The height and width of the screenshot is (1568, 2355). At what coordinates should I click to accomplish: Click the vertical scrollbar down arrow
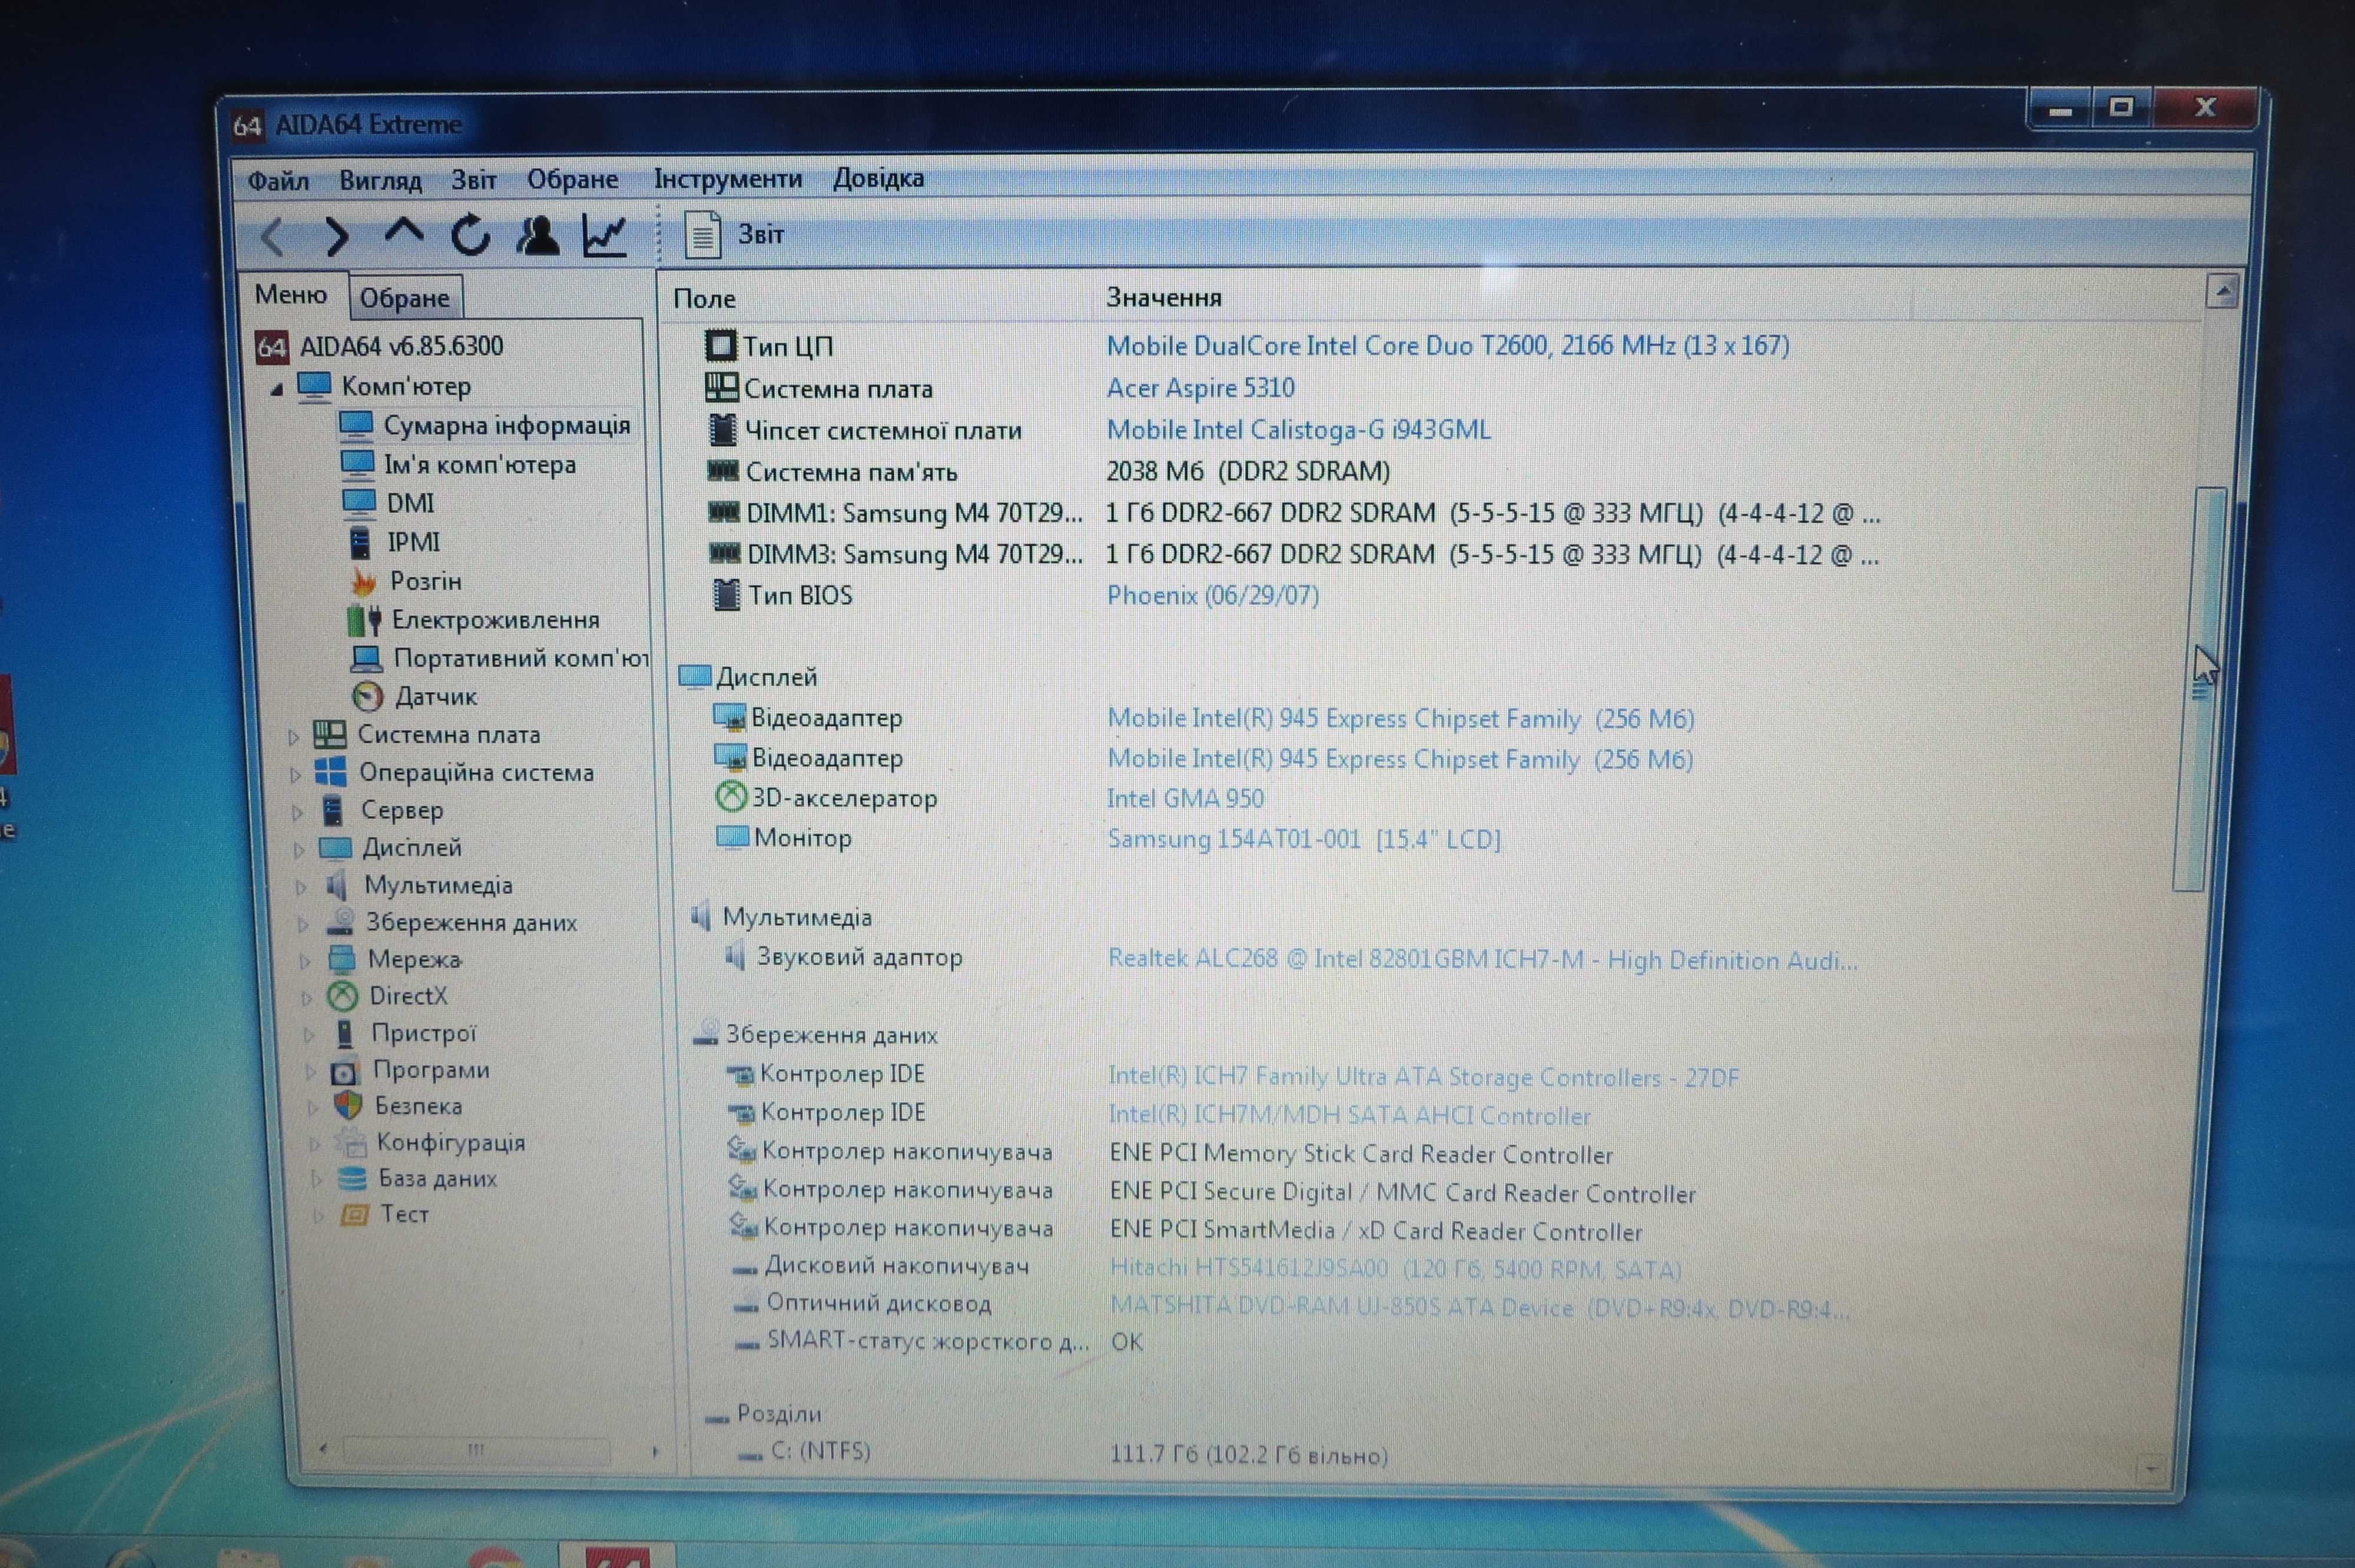[2150, 1469]
